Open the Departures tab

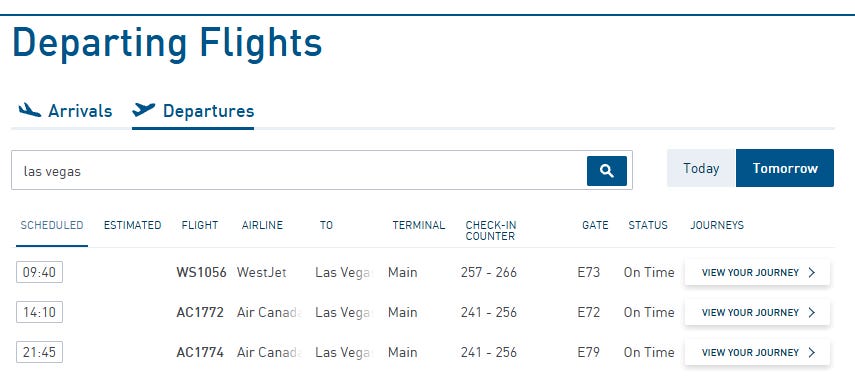(193, 111)
